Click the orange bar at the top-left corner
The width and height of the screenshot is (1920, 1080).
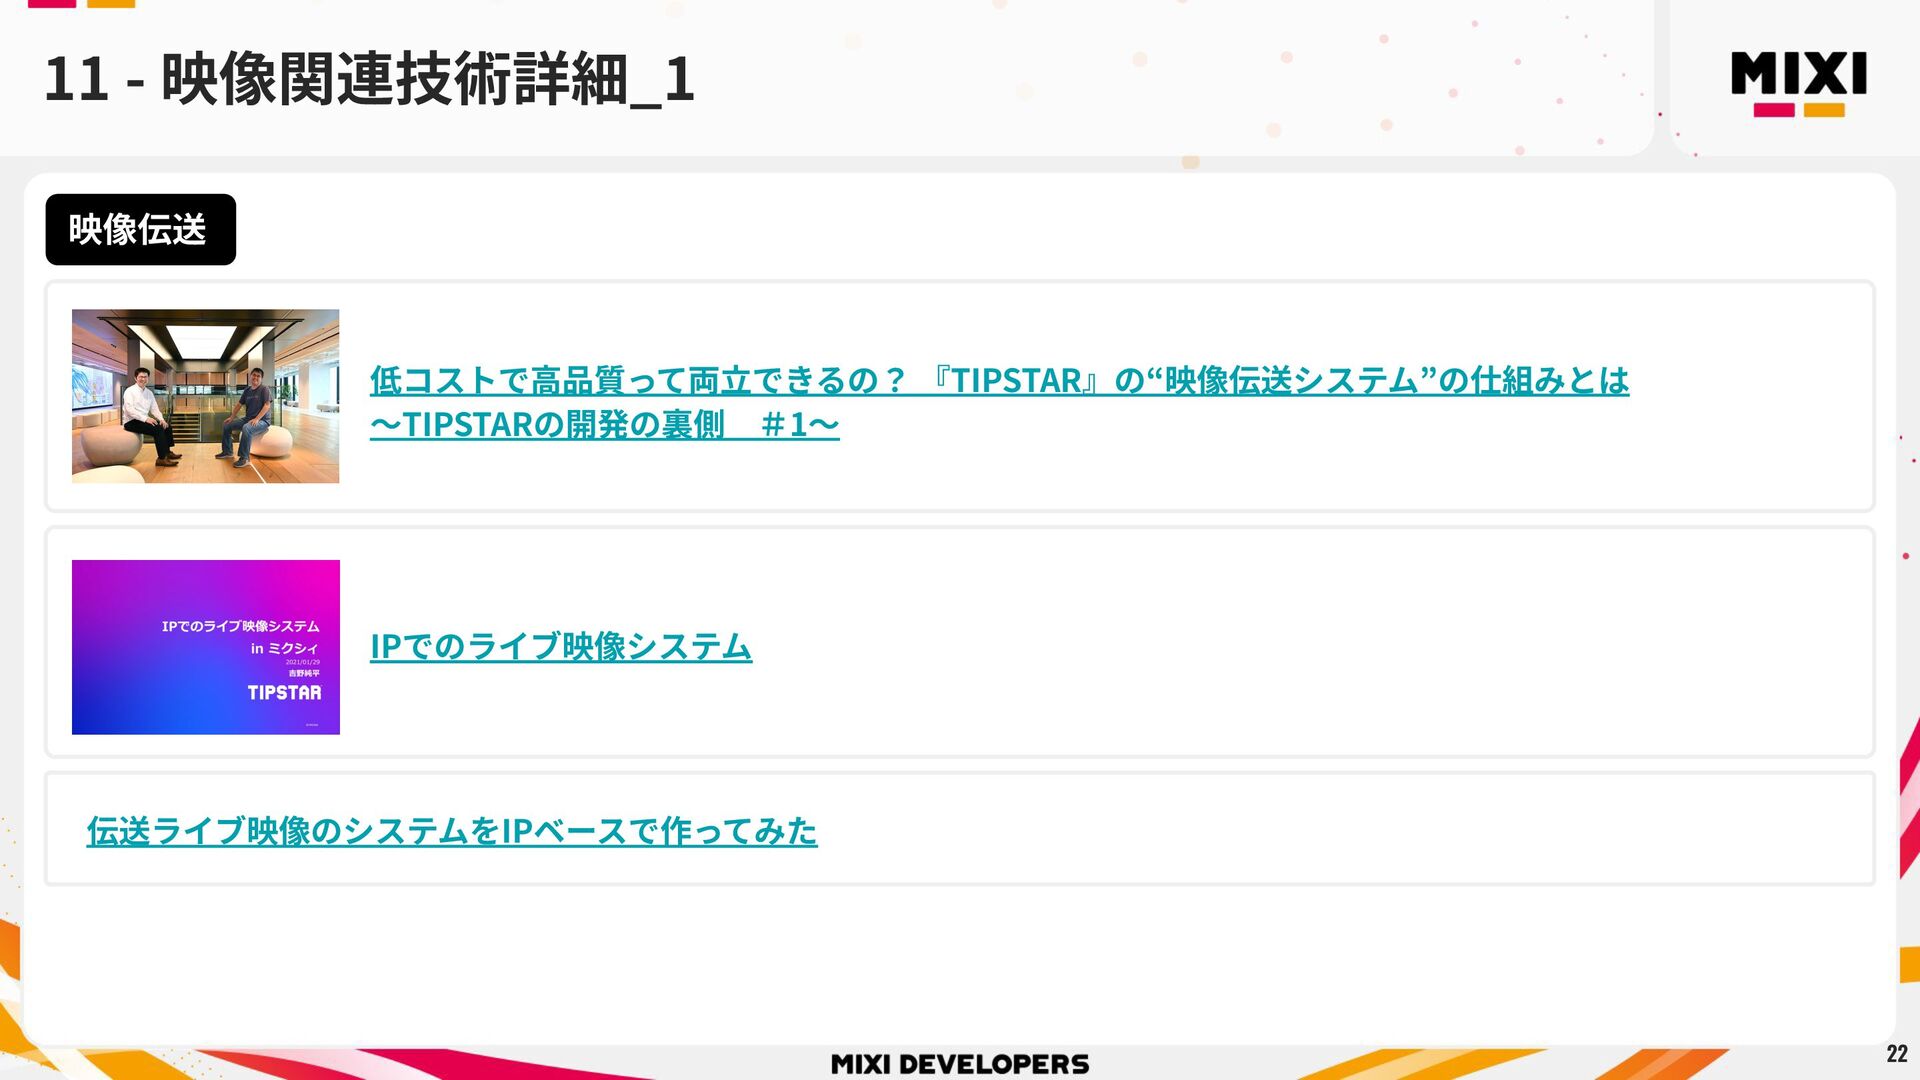111,3
